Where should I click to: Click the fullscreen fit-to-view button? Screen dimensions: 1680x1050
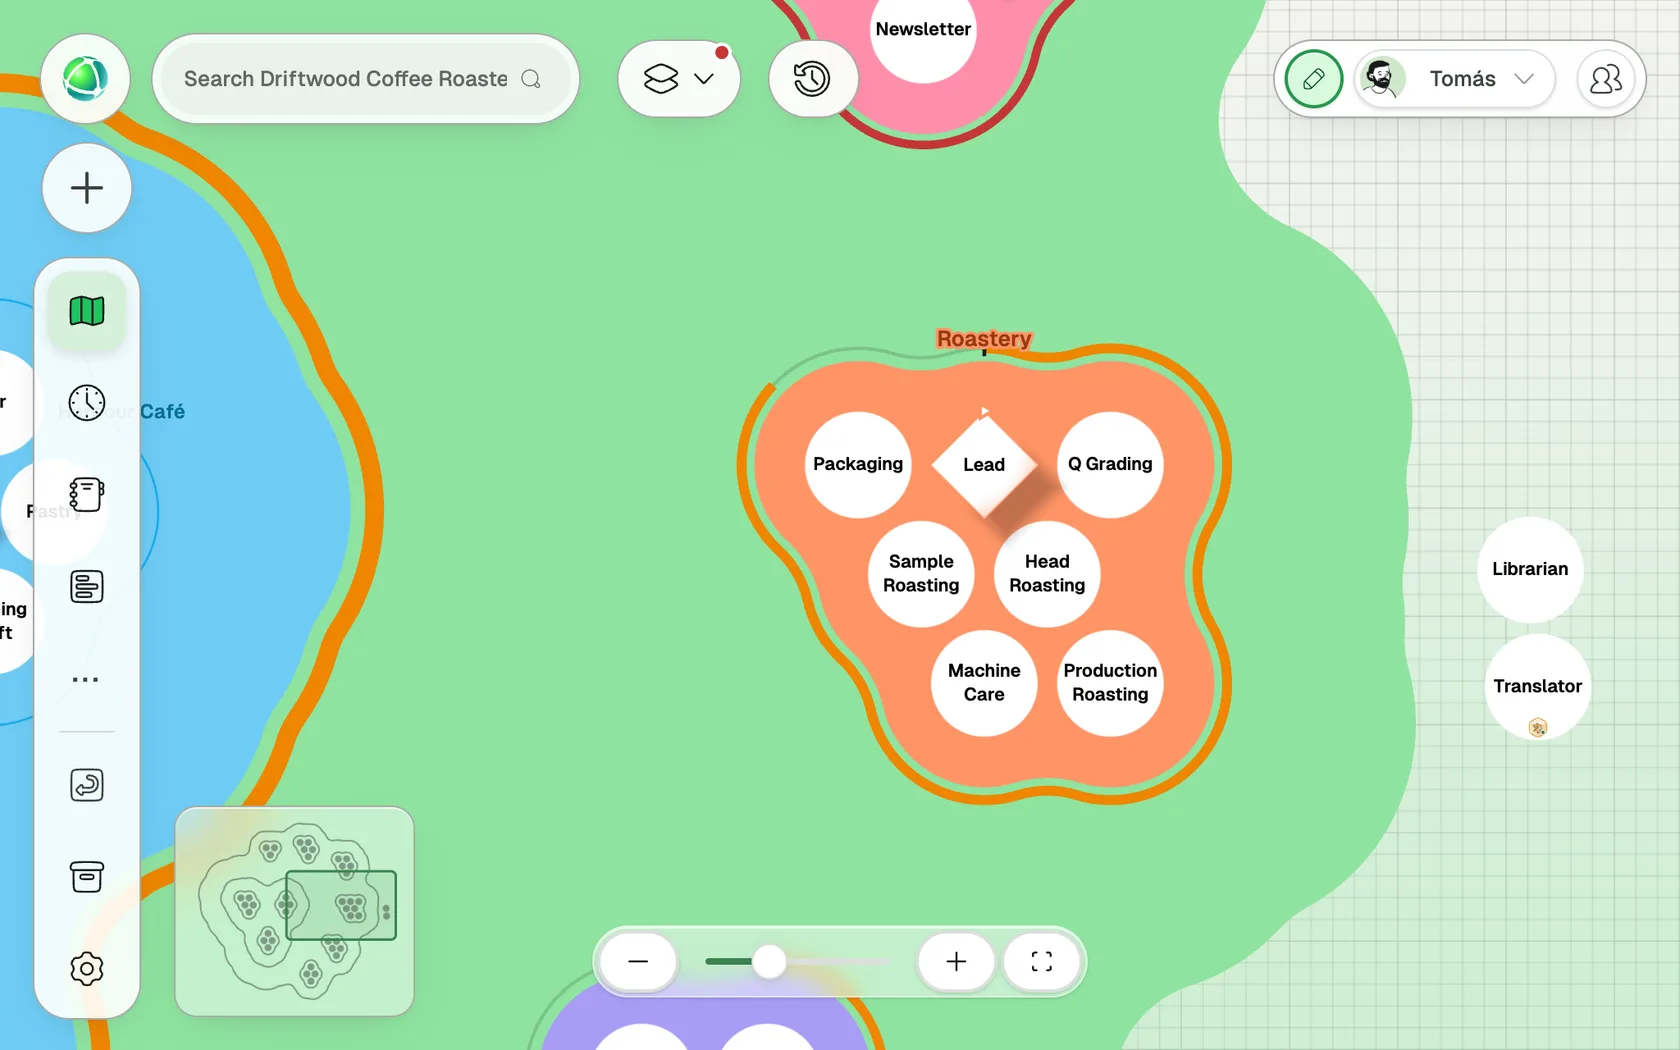pyautogui.click(x=1042, y=962)
